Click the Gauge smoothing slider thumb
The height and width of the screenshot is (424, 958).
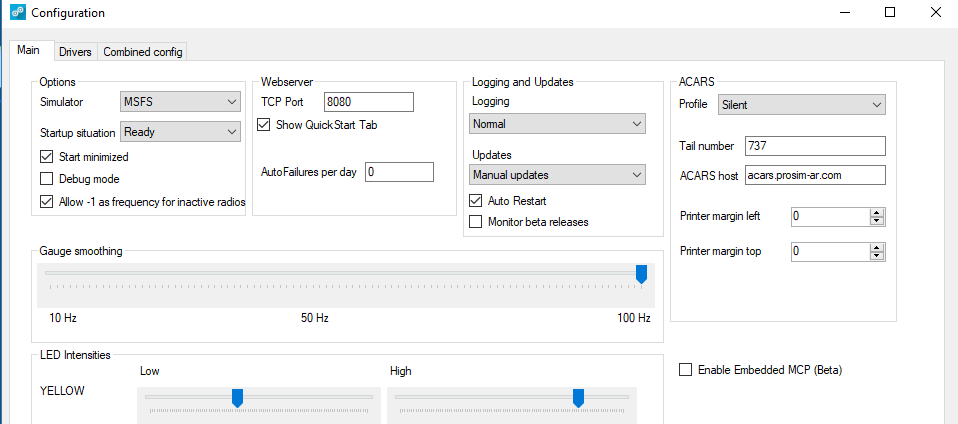pyautogui.click(x=641, y=274)
